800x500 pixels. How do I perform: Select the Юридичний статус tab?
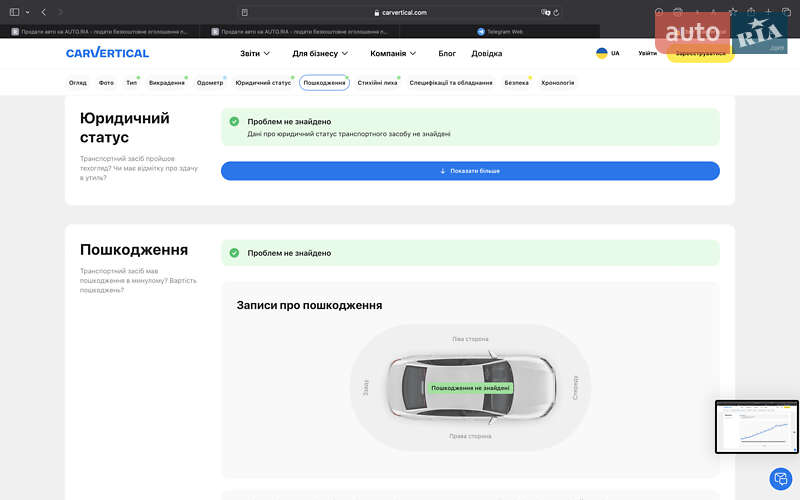263,83
